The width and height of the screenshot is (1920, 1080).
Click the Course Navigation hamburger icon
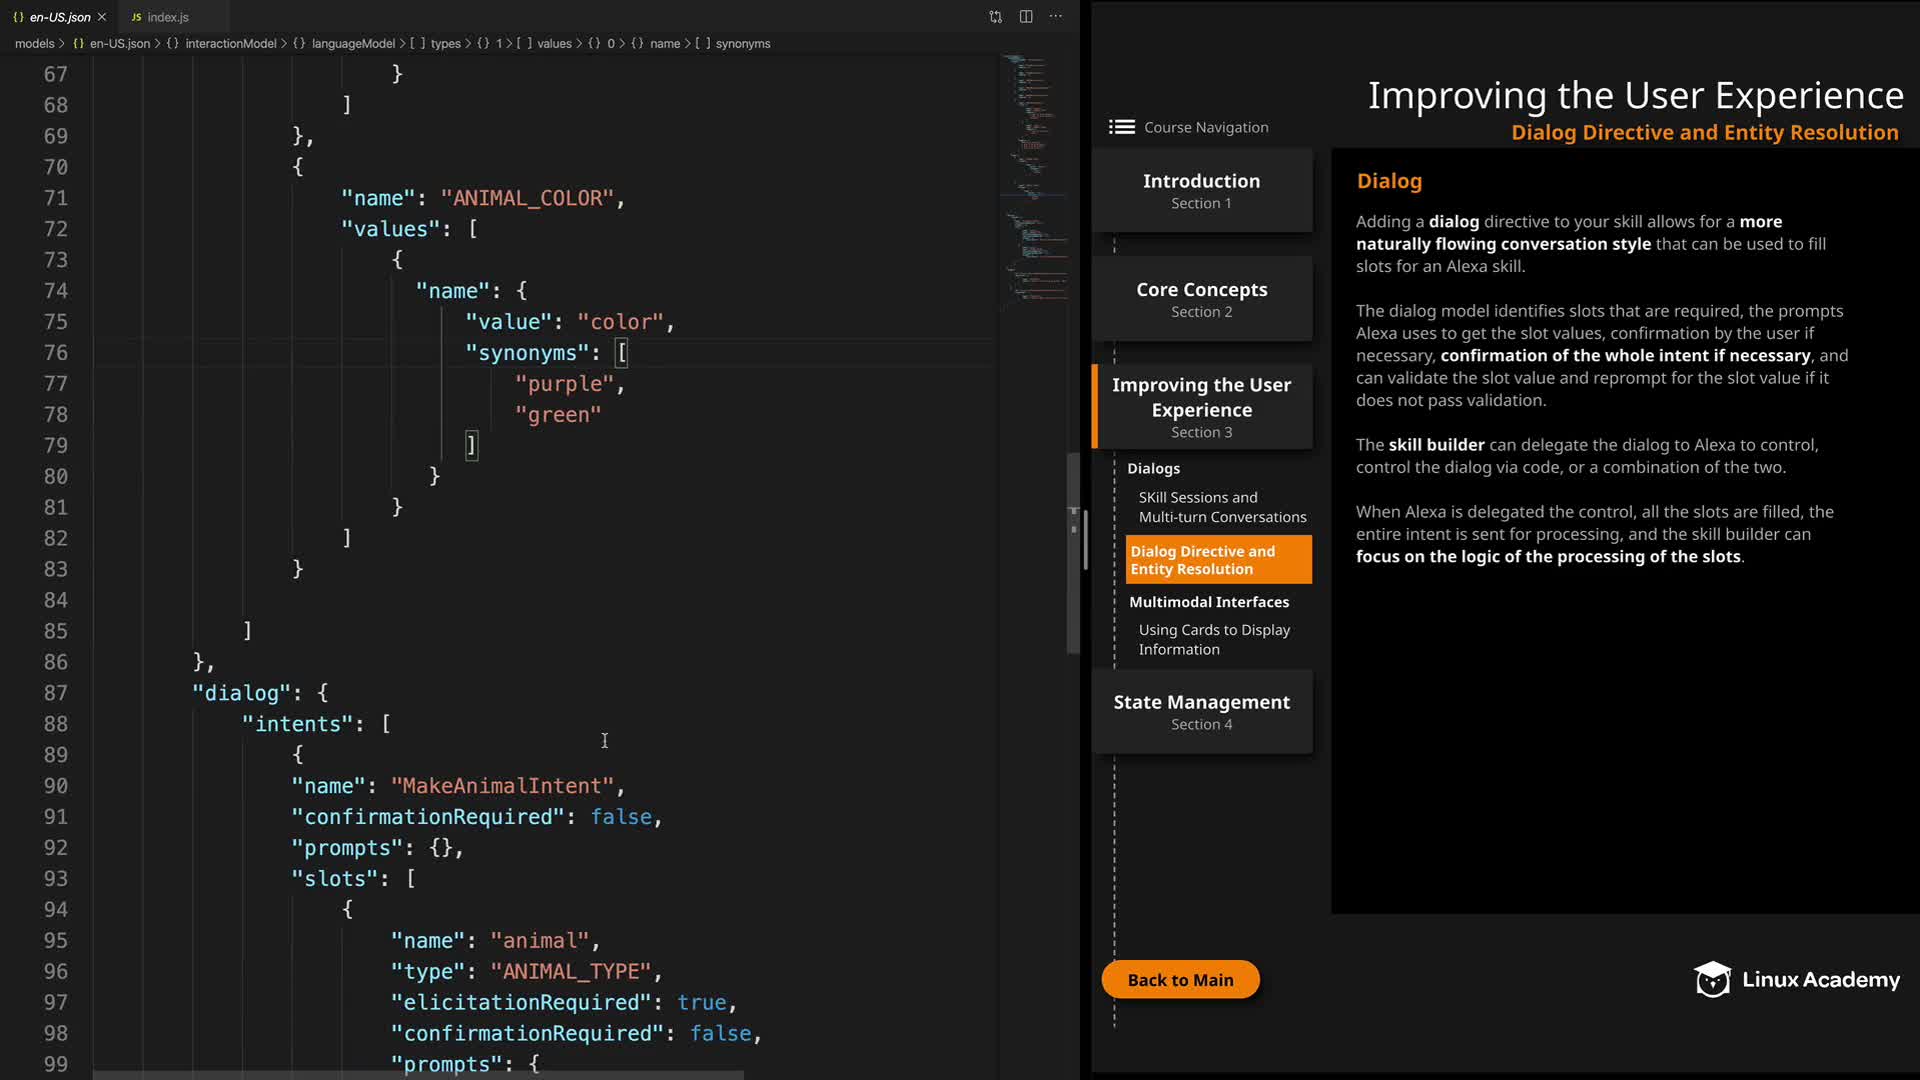[x=1121, y=127]
